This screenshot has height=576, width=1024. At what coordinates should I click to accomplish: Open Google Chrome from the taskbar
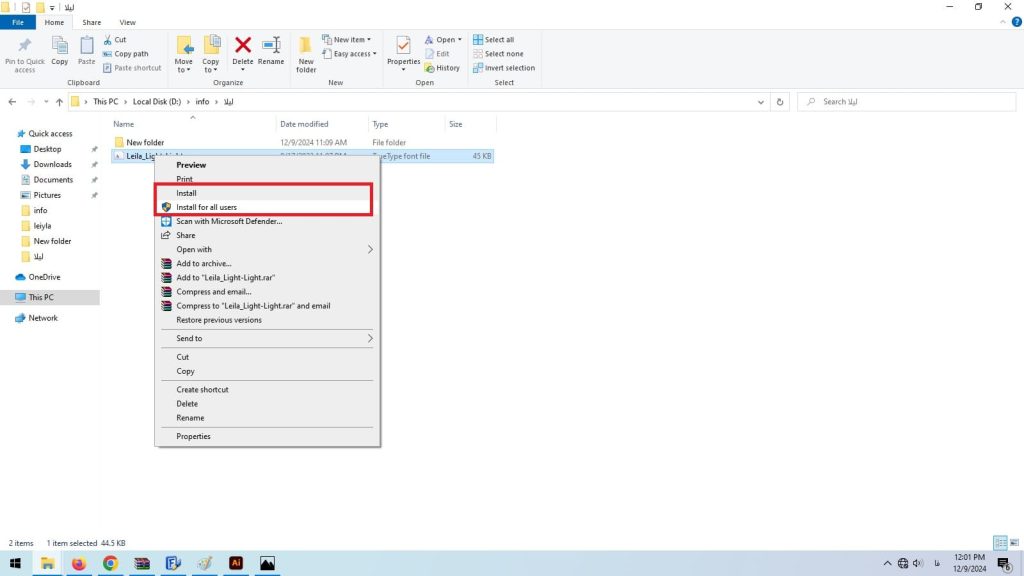point(110,563)
